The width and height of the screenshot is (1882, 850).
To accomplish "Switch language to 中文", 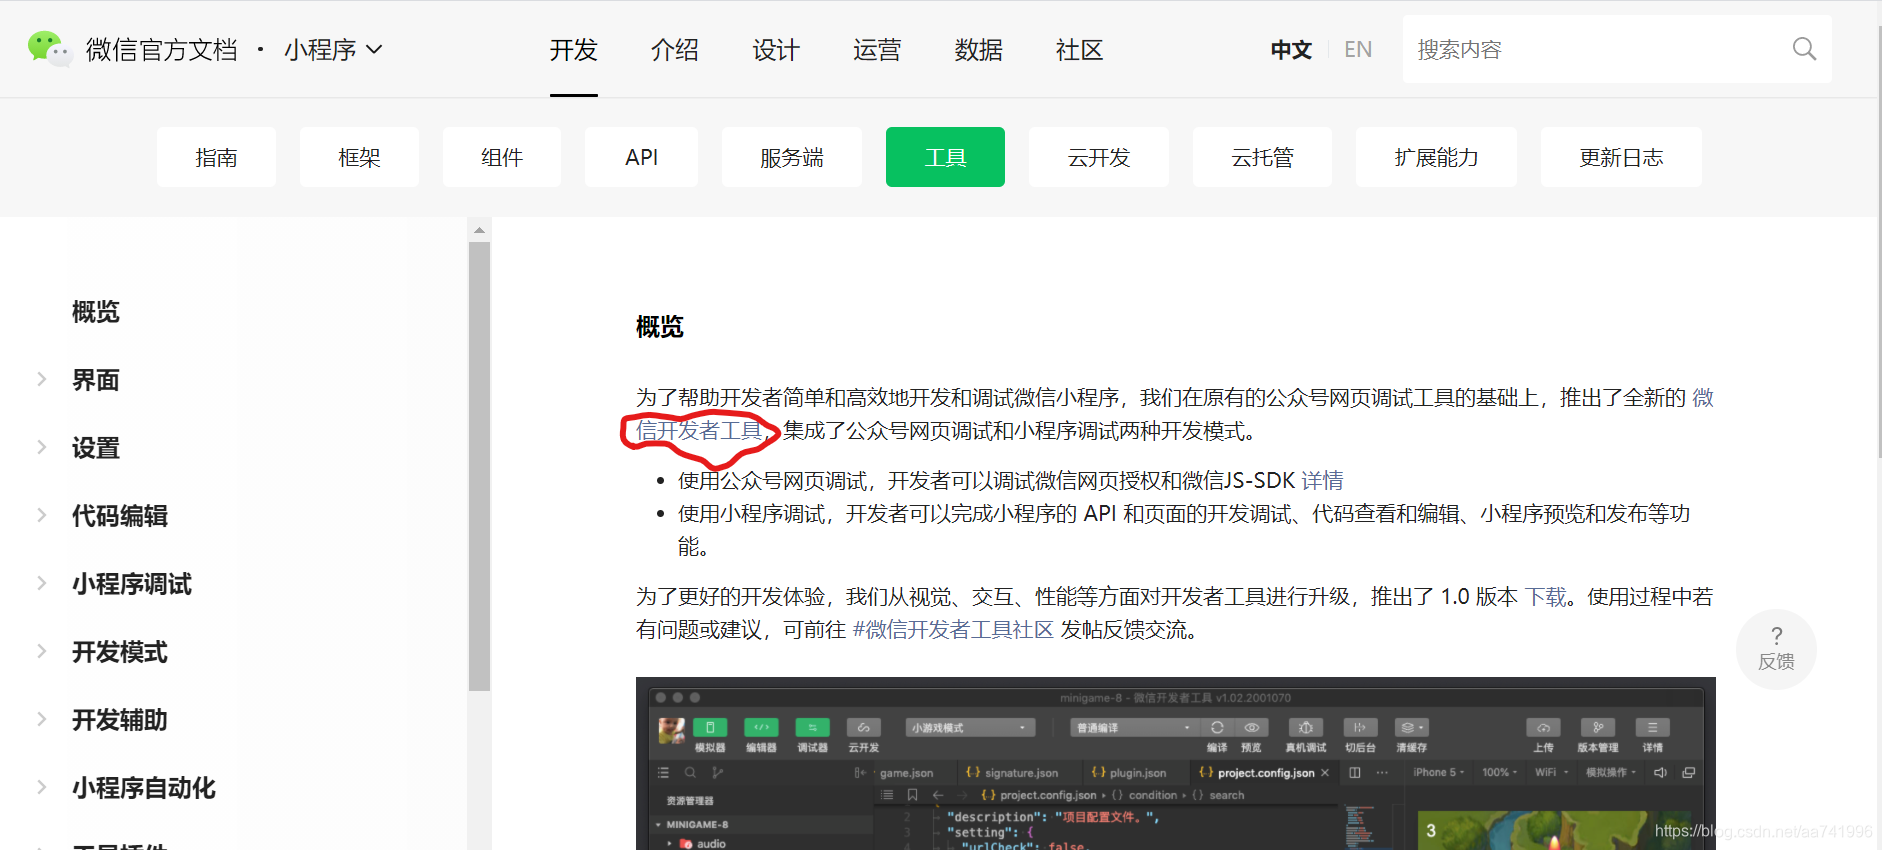I will pos(1291,50).
